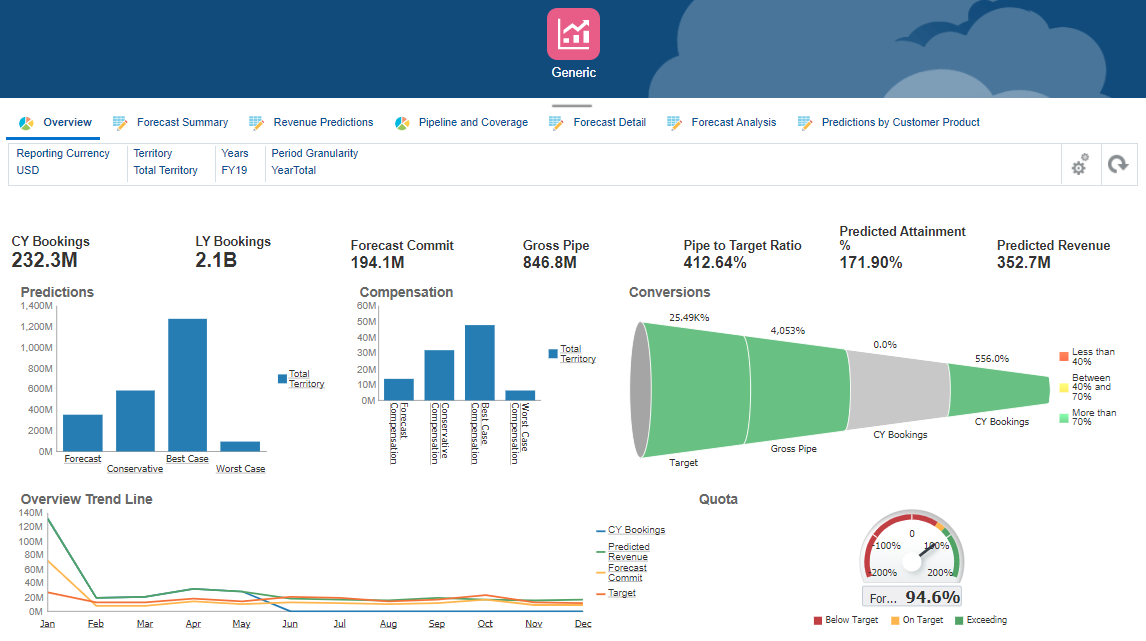Change Period Granularity YearTotal selector
Viewport: 1146px width, 641px height.
tap(314, 162)
